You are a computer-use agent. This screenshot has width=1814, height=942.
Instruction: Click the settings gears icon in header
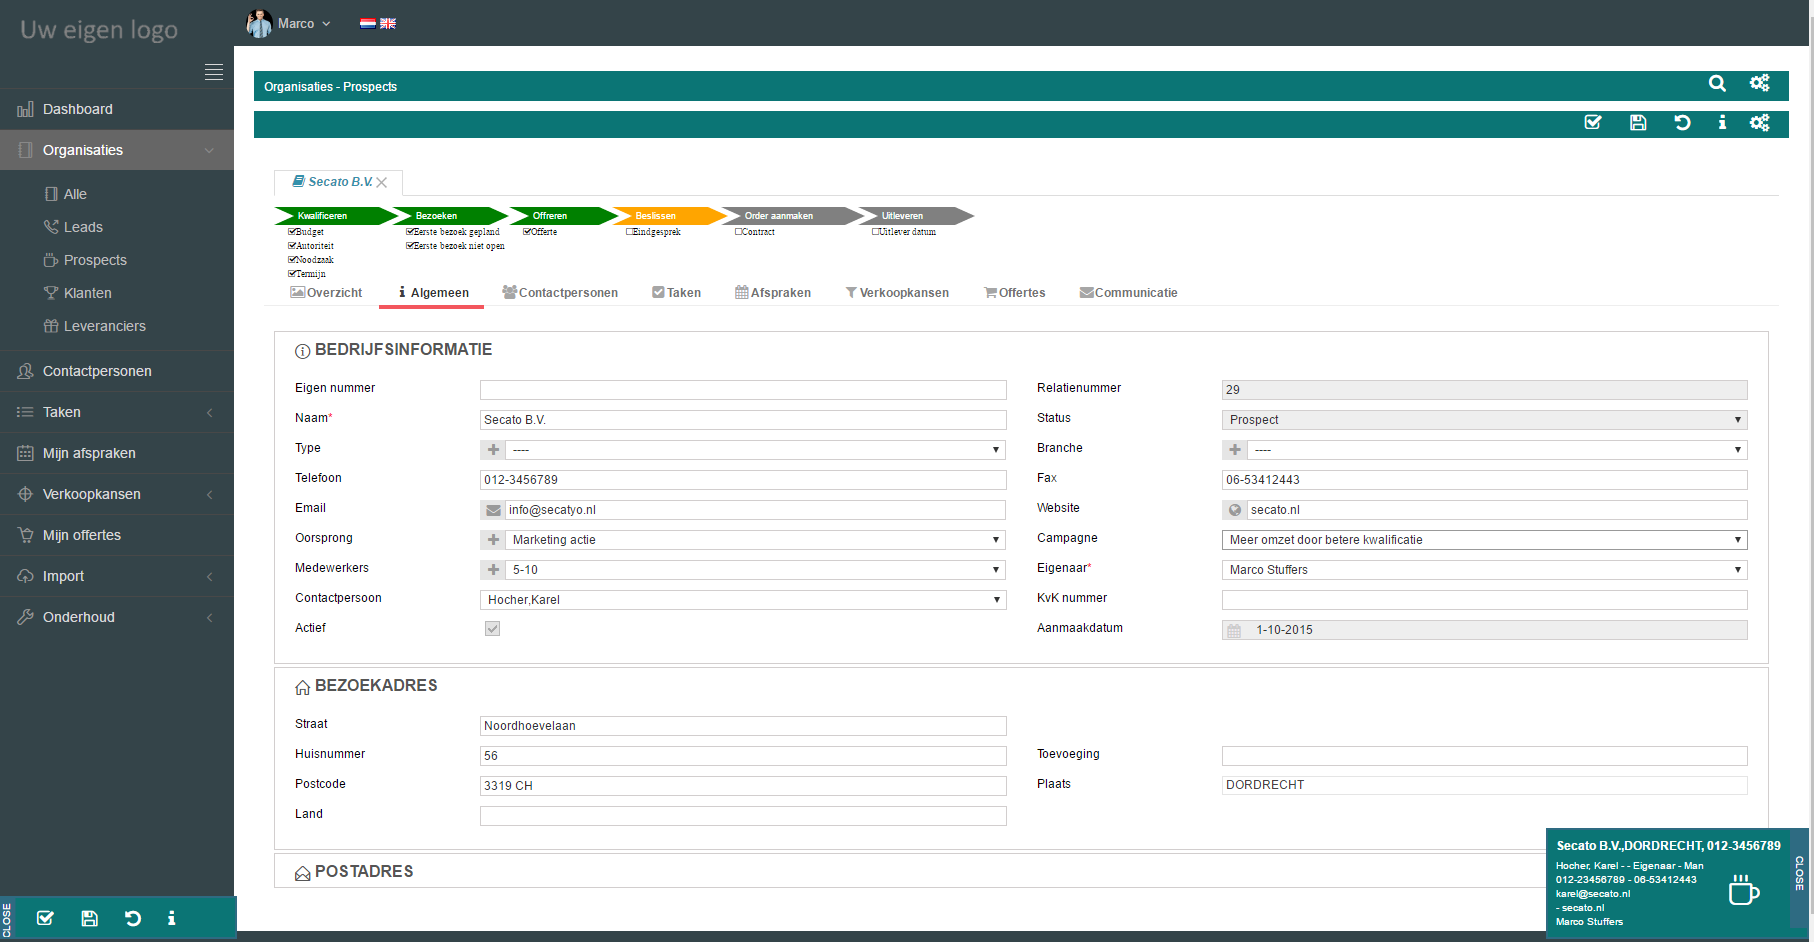click(x=1759, y=84)
